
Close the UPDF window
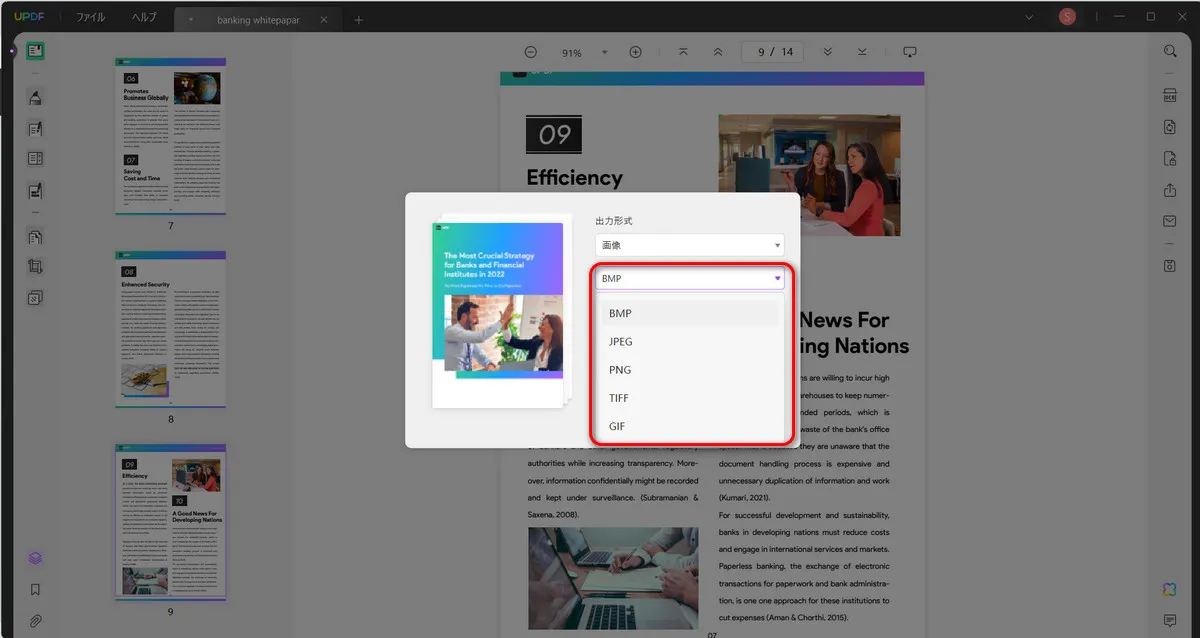[x=1180, y=17]
